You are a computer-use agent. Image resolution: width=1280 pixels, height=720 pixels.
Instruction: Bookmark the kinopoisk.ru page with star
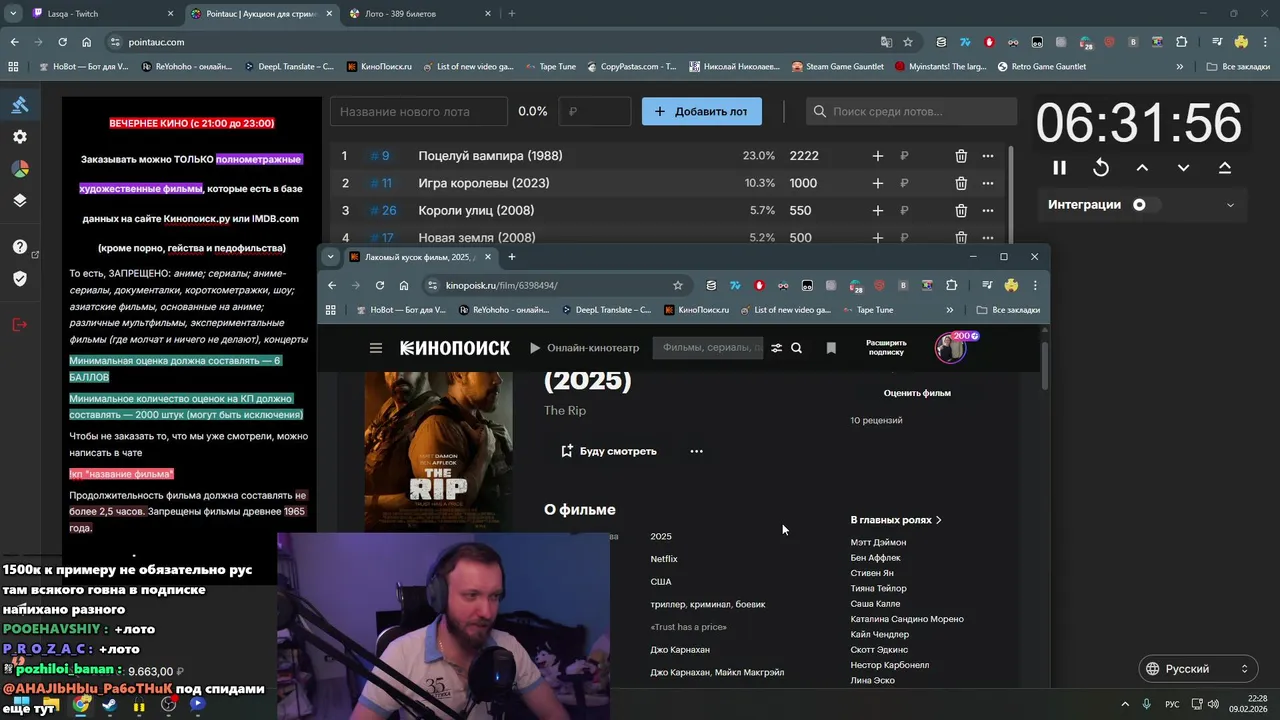click(x=677, y=285)
